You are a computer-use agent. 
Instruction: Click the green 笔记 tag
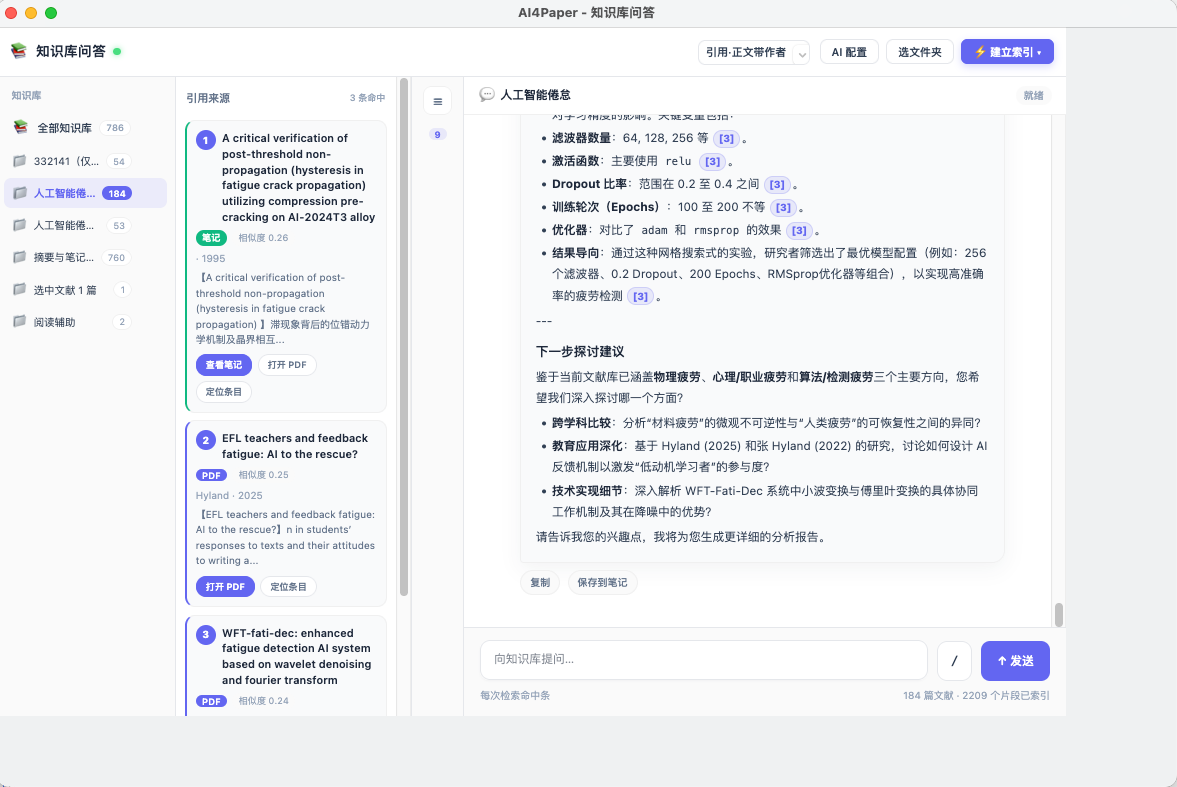pyautogui.click(x=212, y=237)
